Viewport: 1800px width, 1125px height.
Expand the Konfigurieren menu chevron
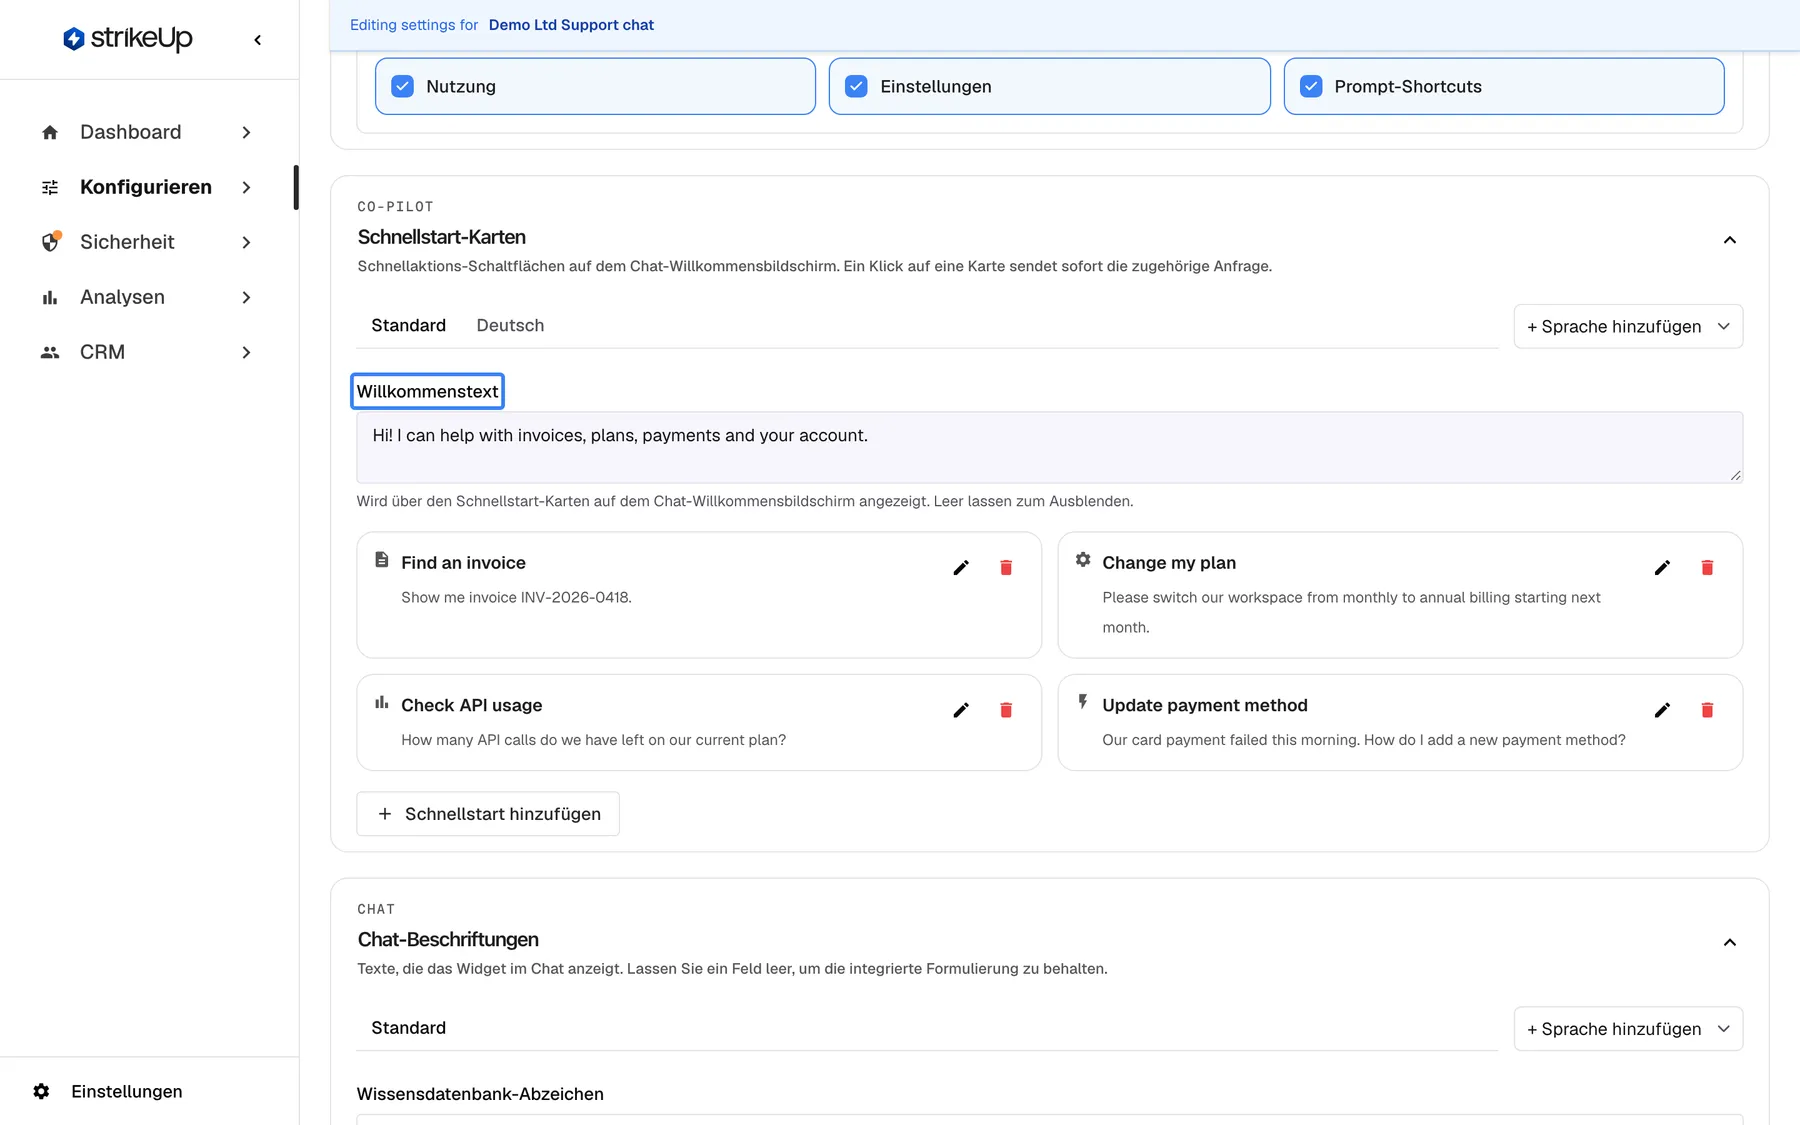pos(246,187)
